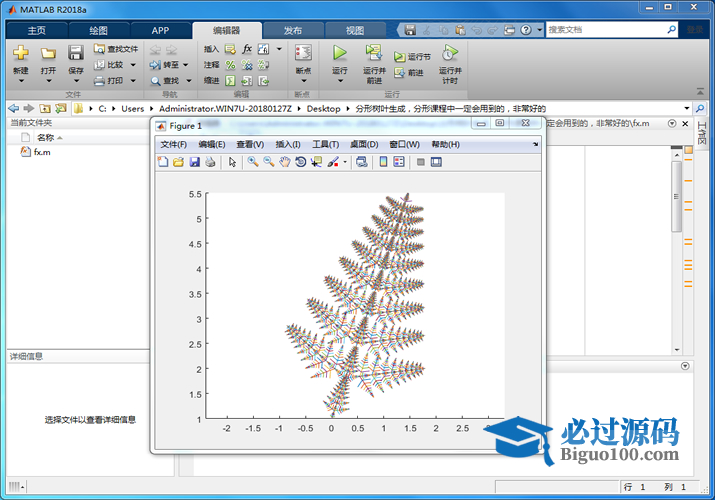Click the 新建 (New) plus icon
715x500 pixels.
[21, 53]
